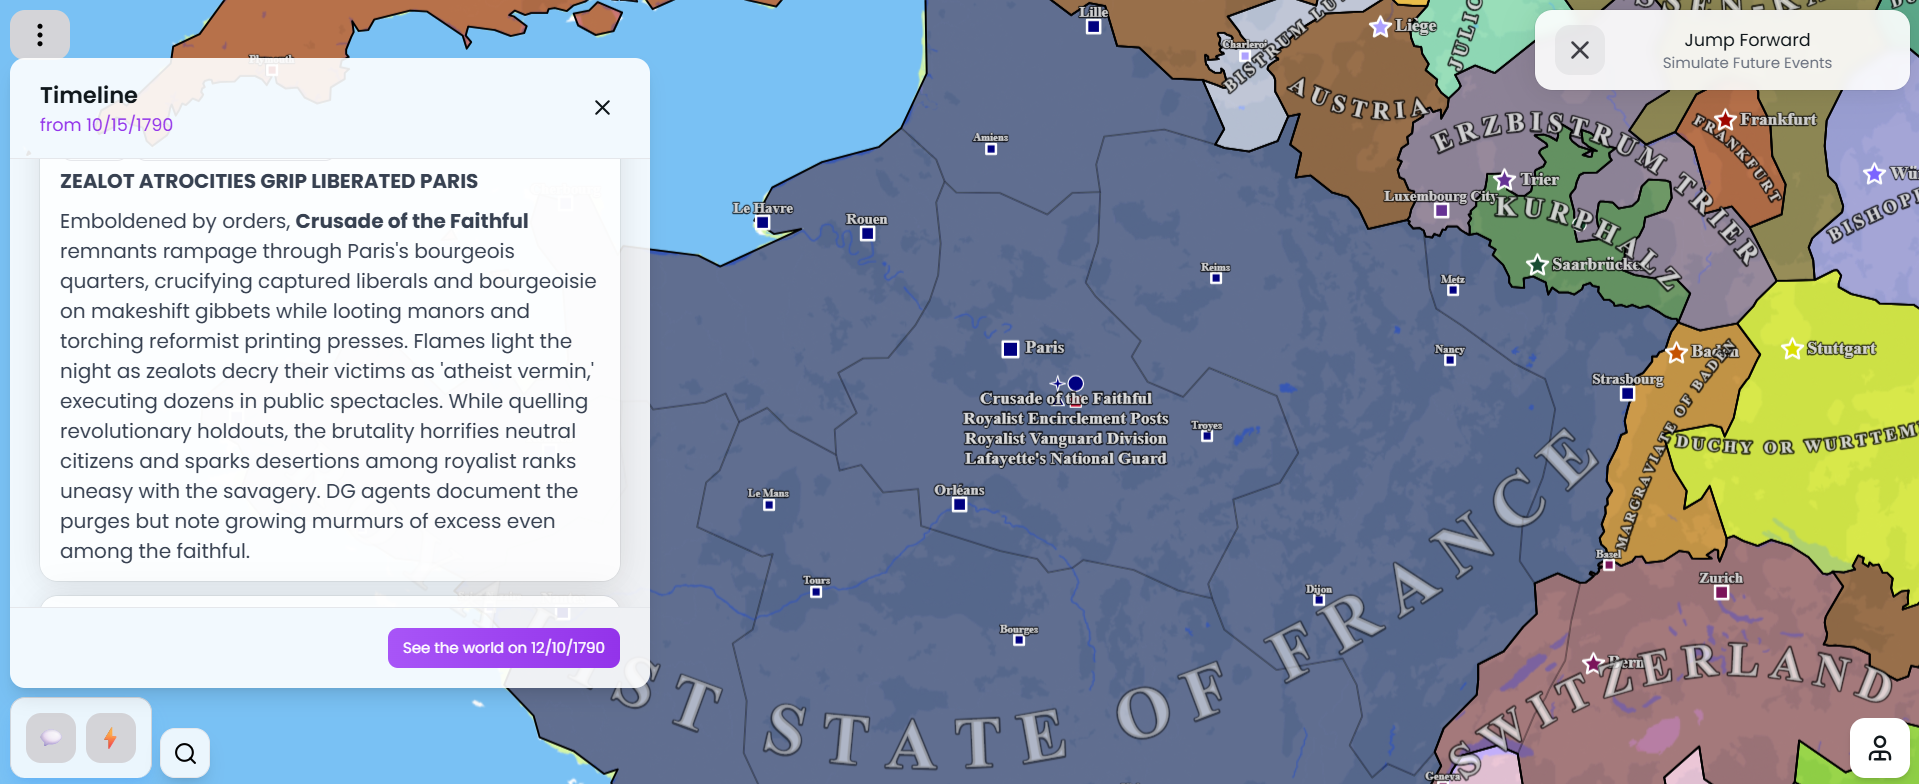Screen dimensions: 1919x784
Task: Select the Orléans city marker
Action: click(x=960, y=505)
